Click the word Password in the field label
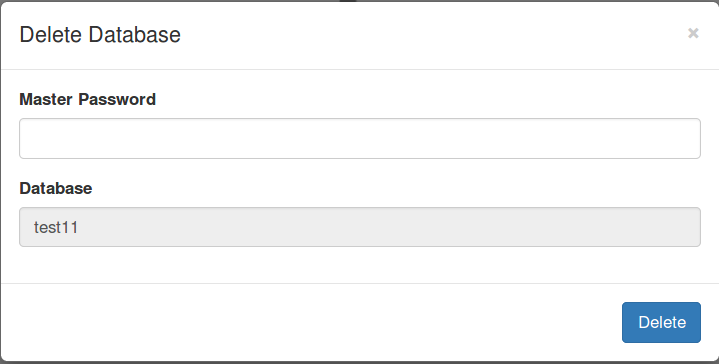719x364 pixels. tap(117, 99)
